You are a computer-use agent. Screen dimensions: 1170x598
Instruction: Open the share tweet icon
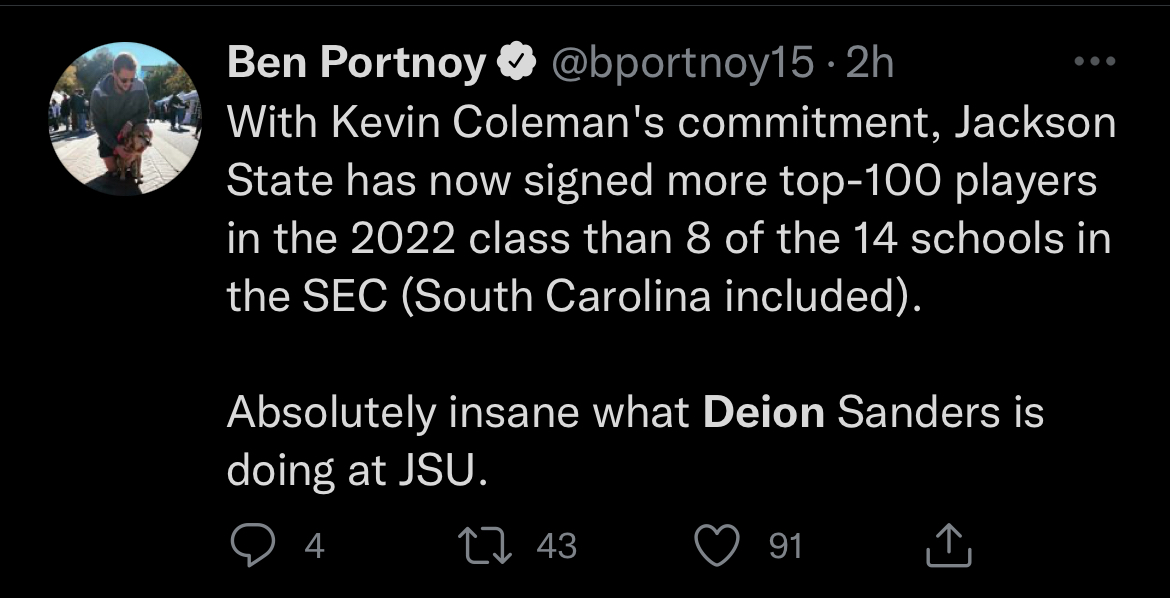951,546
